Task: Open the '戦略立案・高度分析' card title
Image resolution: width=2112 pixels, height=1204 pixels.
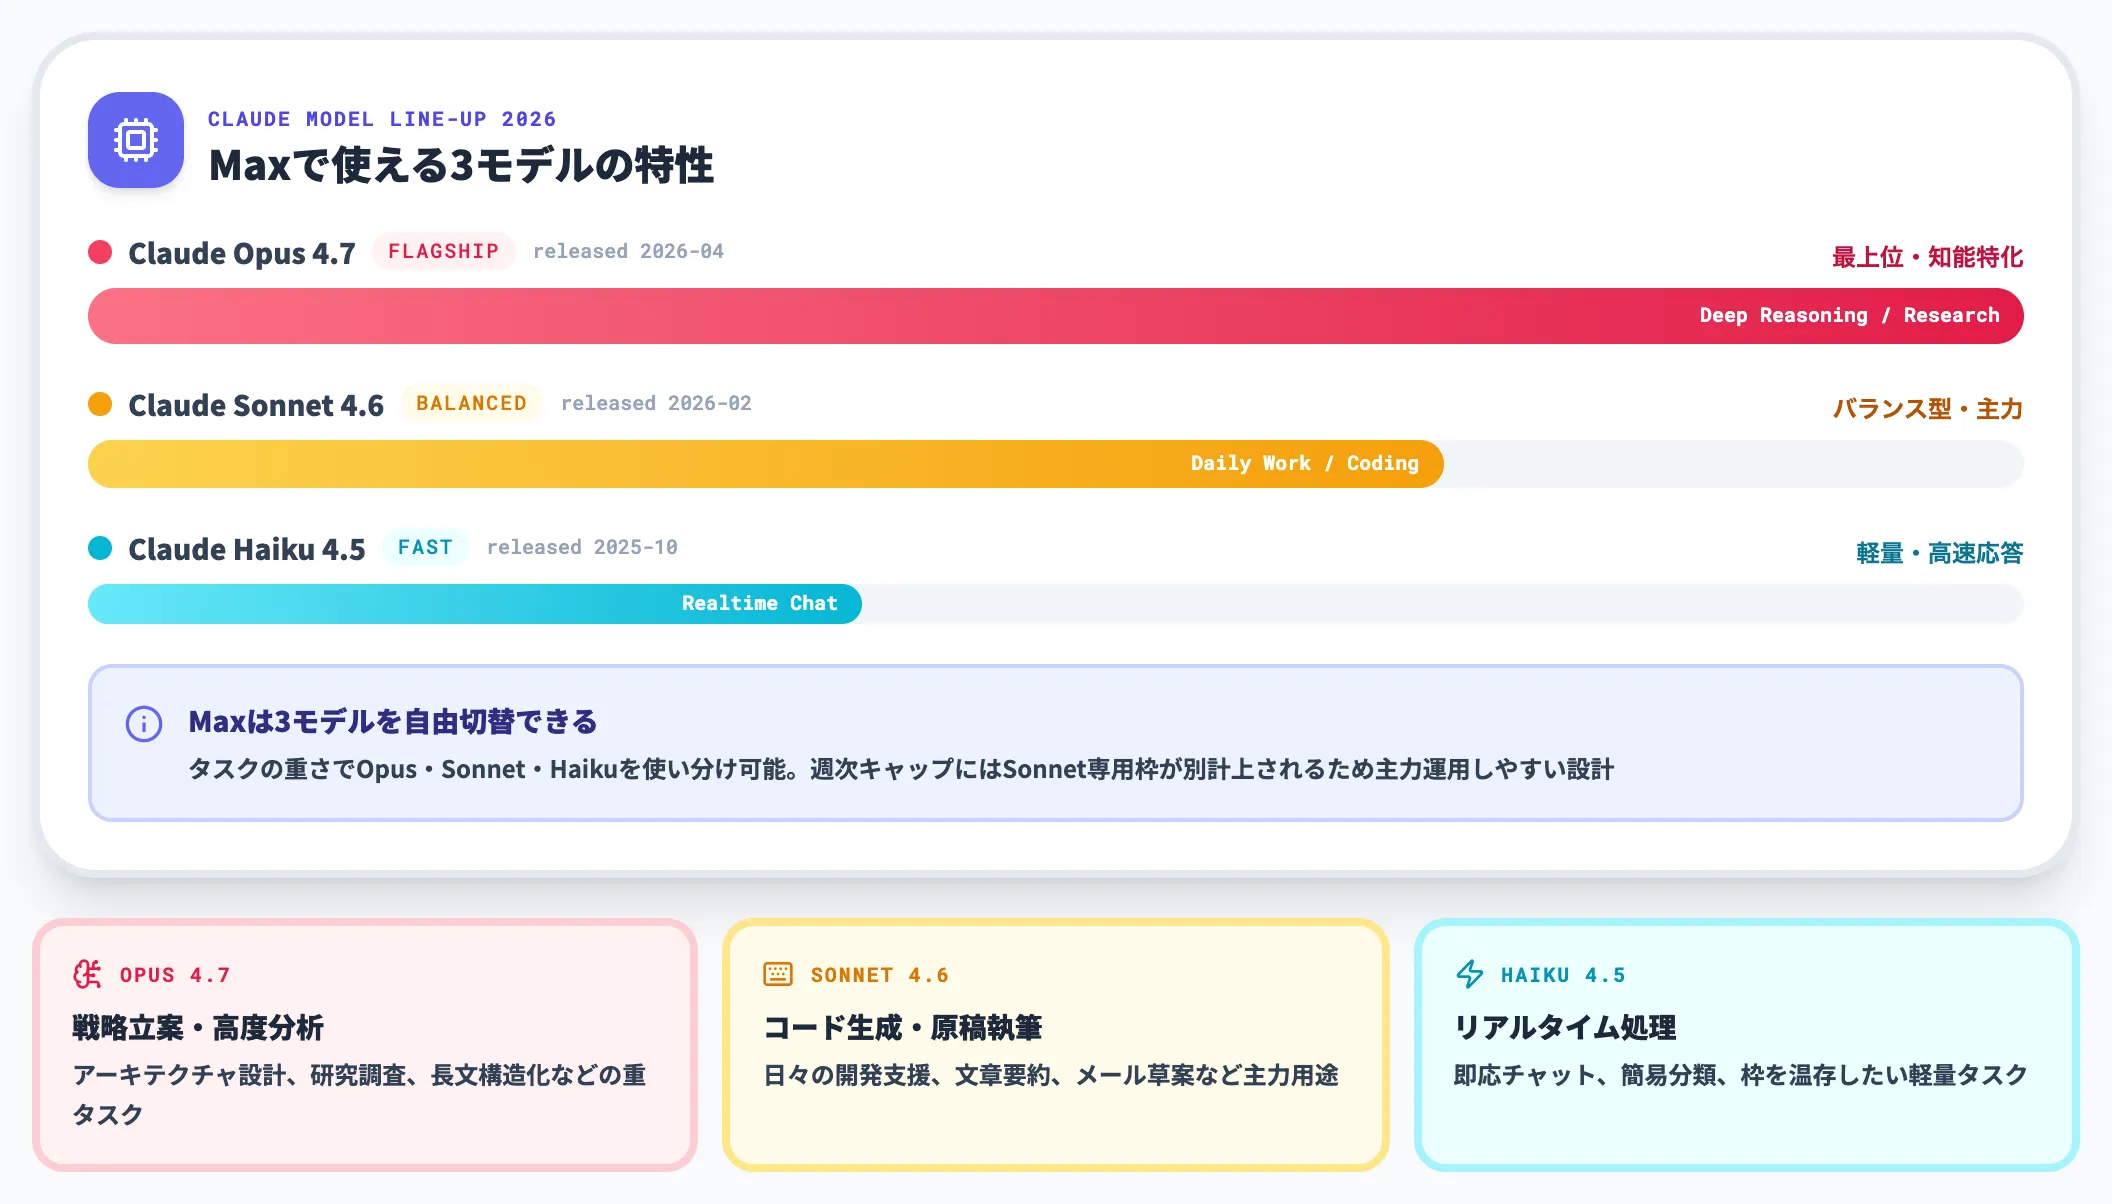Action: point(198,1028)
